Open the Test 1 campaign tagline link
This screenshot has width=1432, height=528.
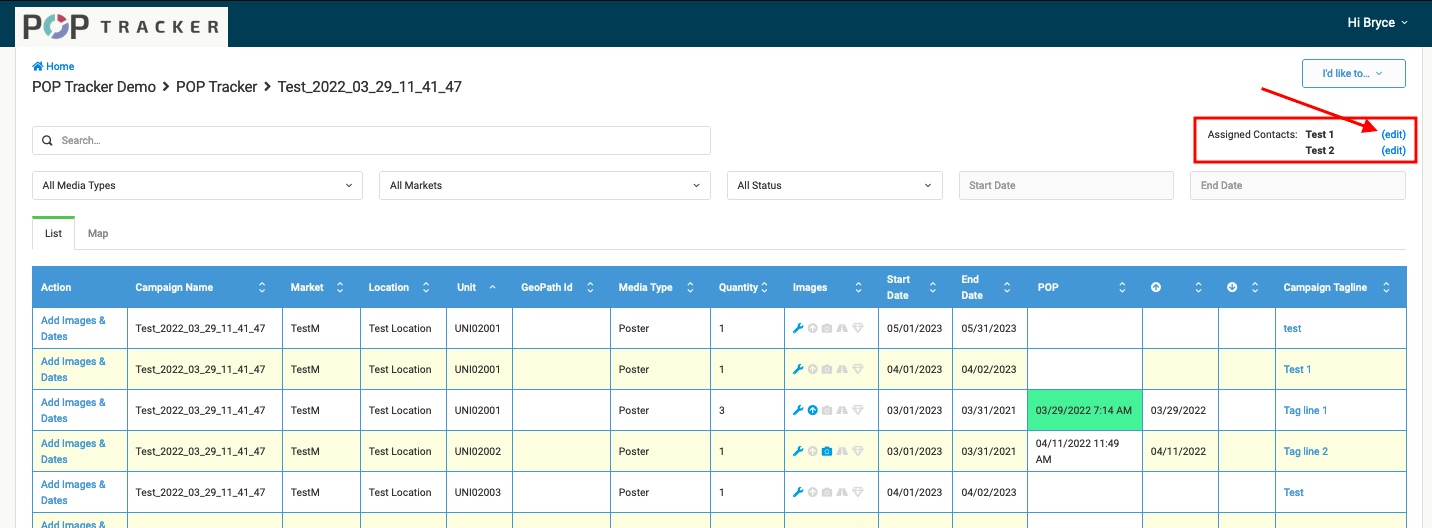pyautogui.click(x=1297, y=369)
